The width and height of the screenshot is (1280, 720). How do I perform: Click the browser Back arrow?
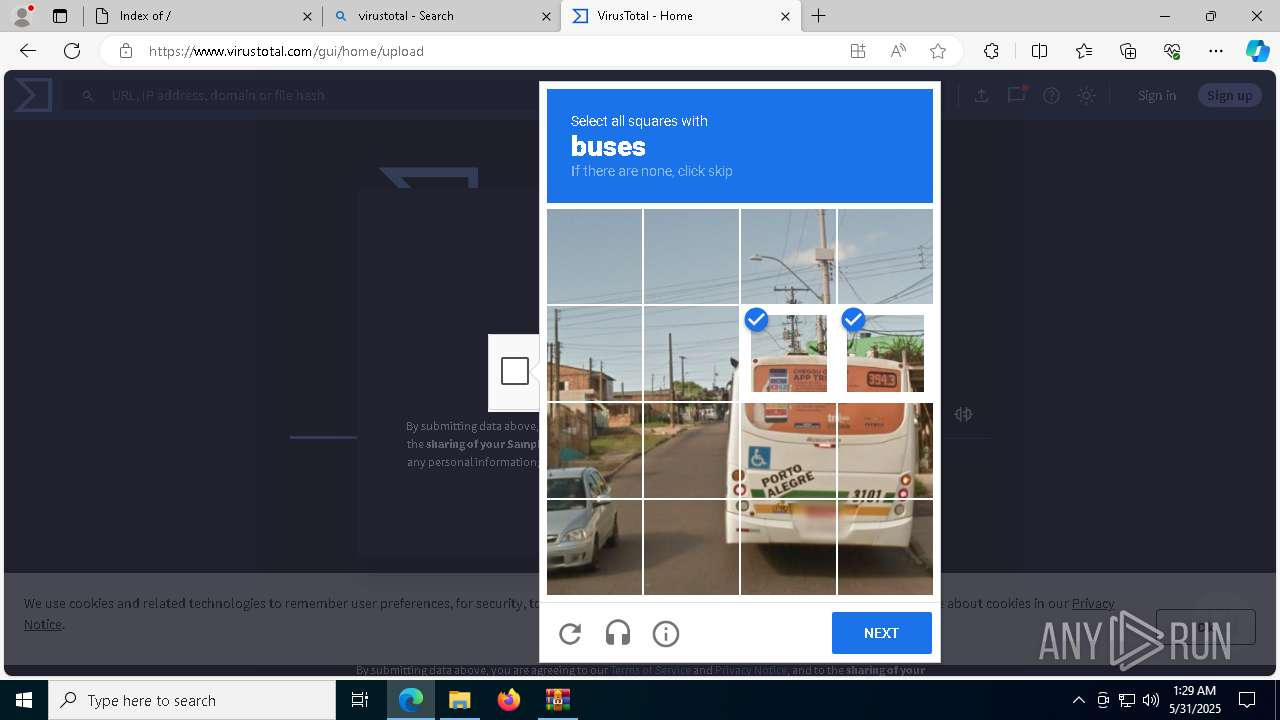pyautogui.click(x=28, y=51)
